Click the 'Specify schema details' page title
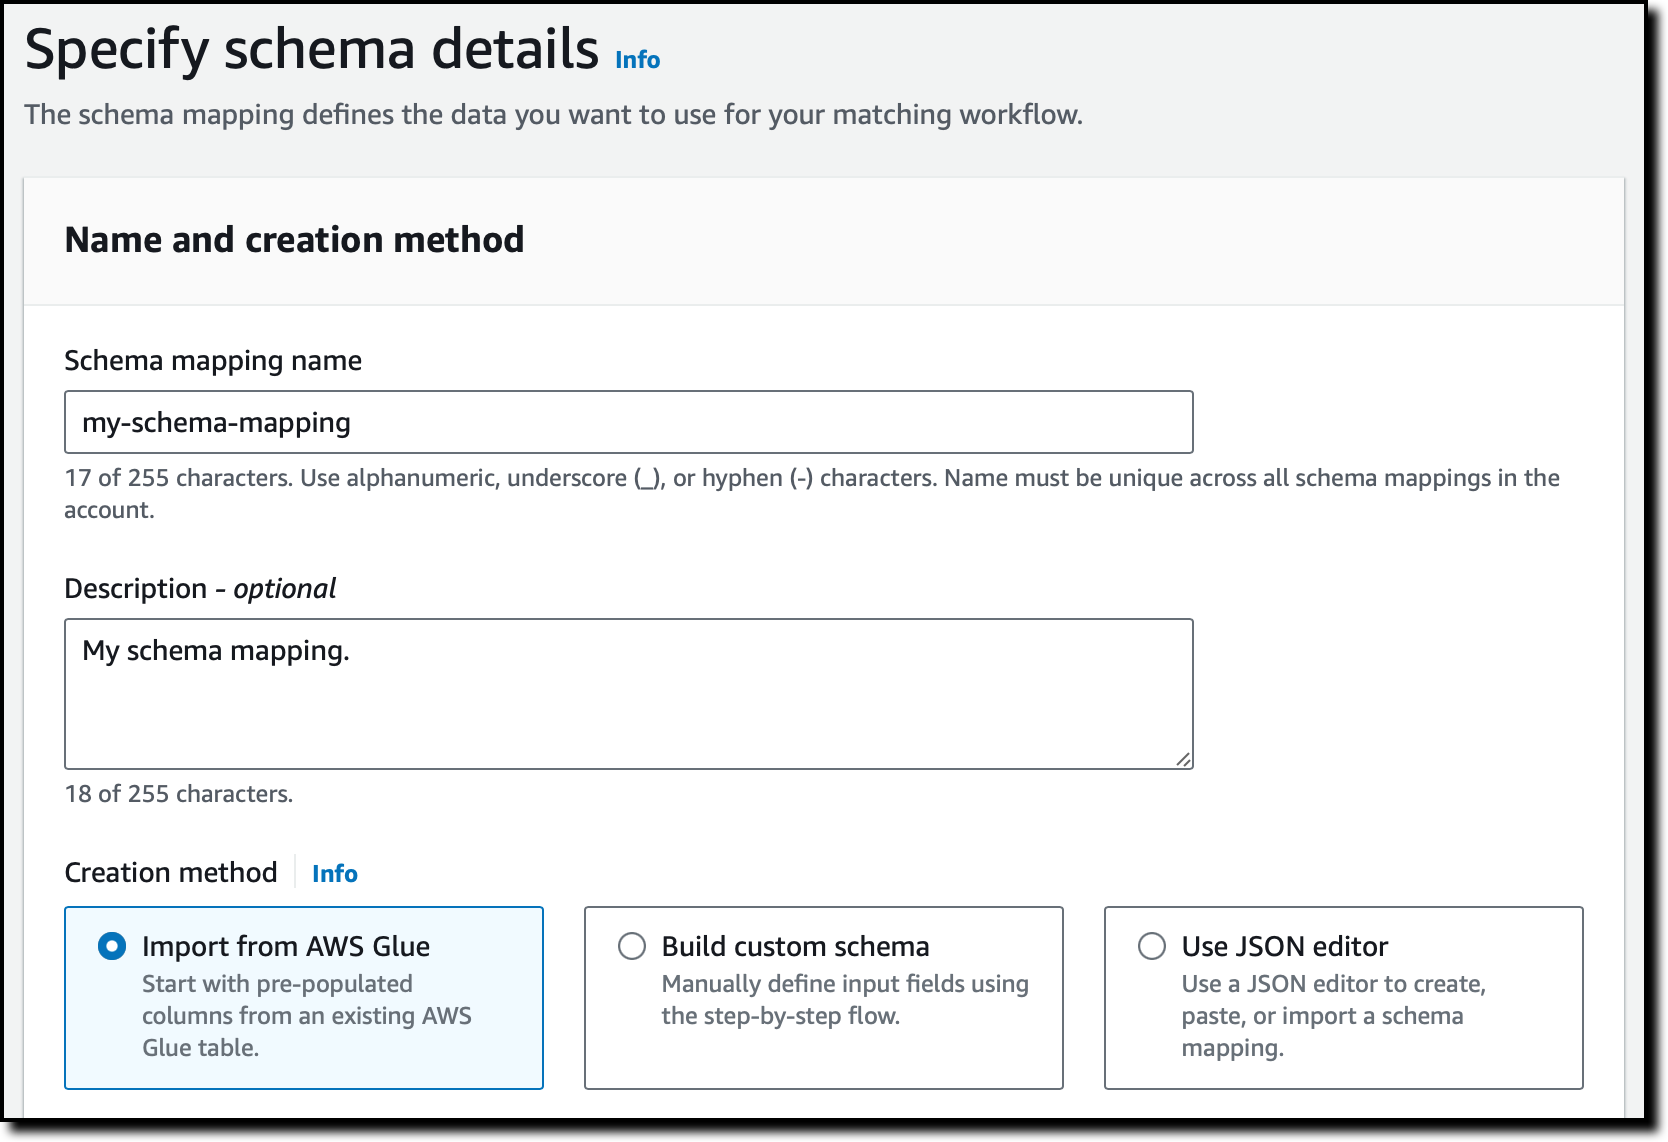This screenshot has height=1142, width=1668. tap(311, 50)
